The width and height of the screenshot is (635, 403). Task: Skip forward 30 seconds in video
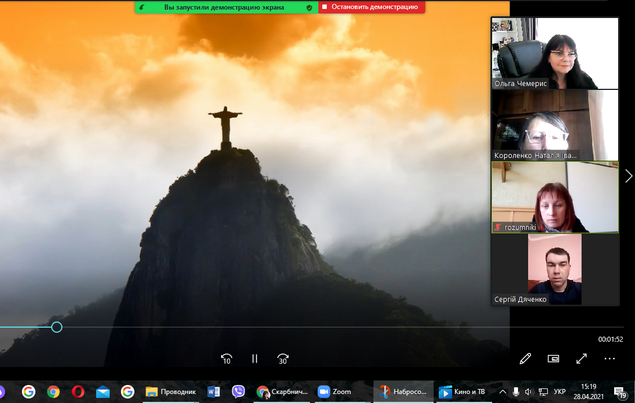pos(283,358)
